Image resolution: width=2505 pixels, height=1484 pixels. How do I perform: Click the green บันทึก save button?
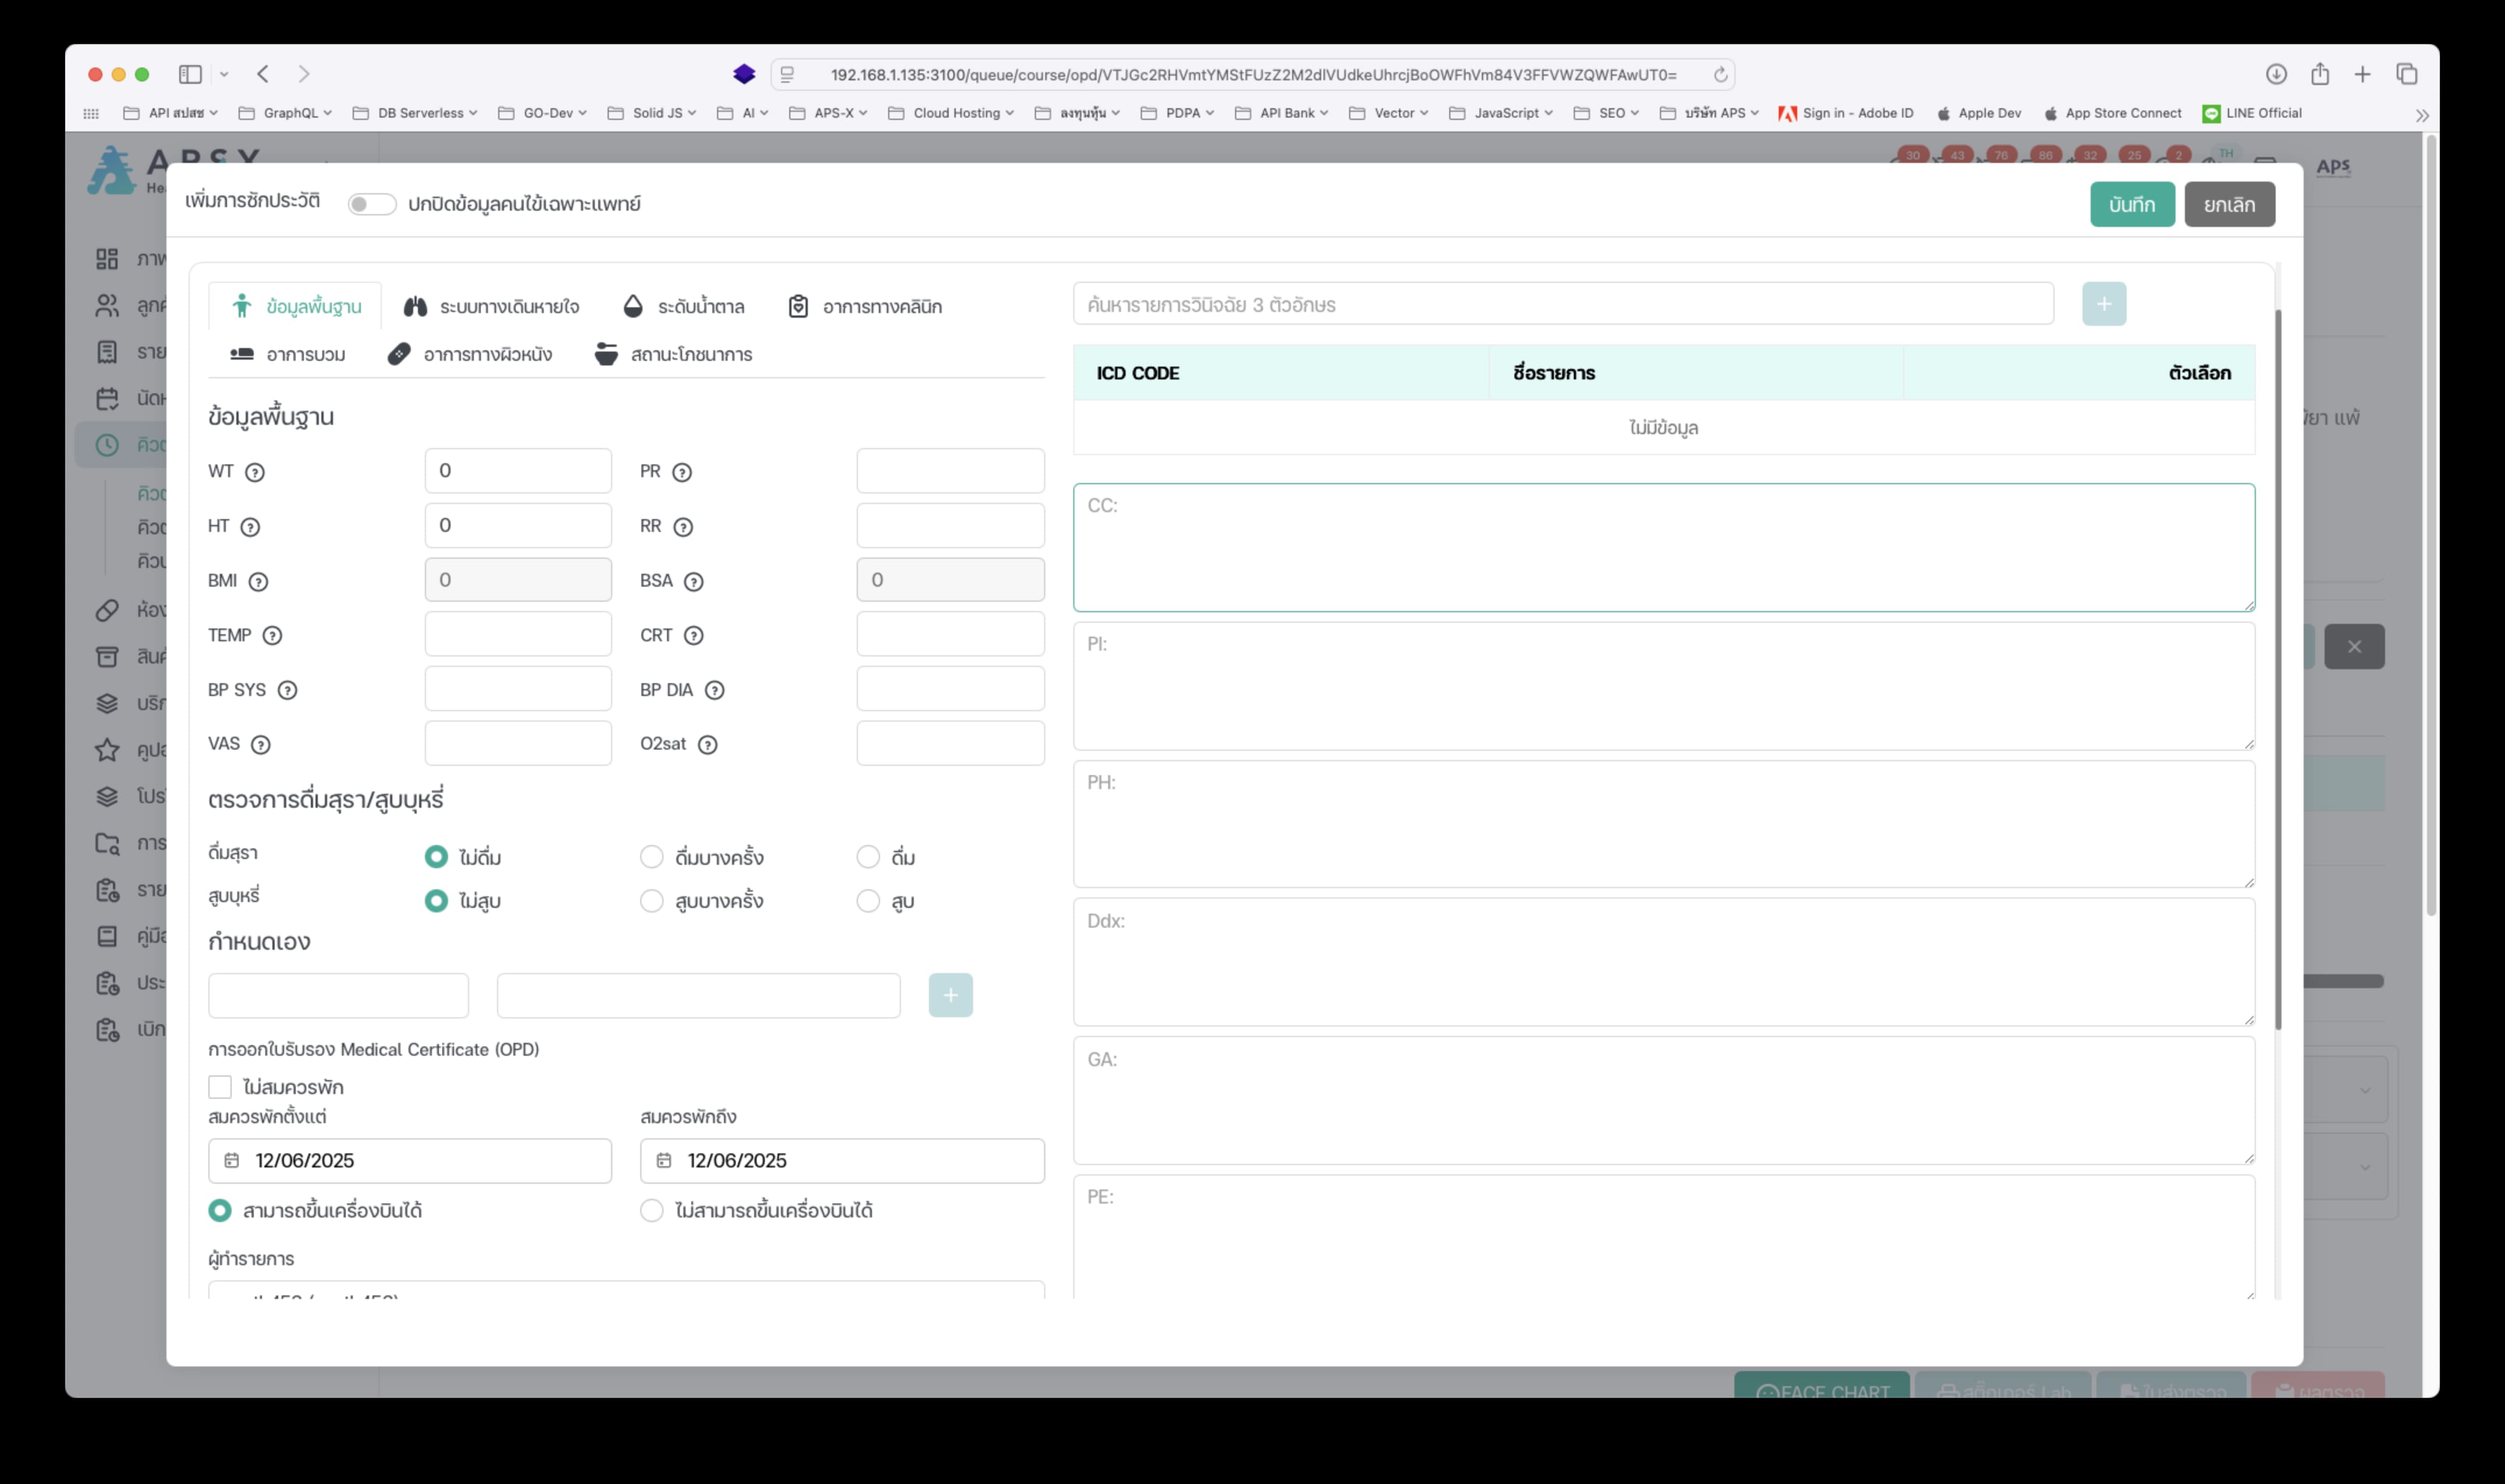[2132, 204]
